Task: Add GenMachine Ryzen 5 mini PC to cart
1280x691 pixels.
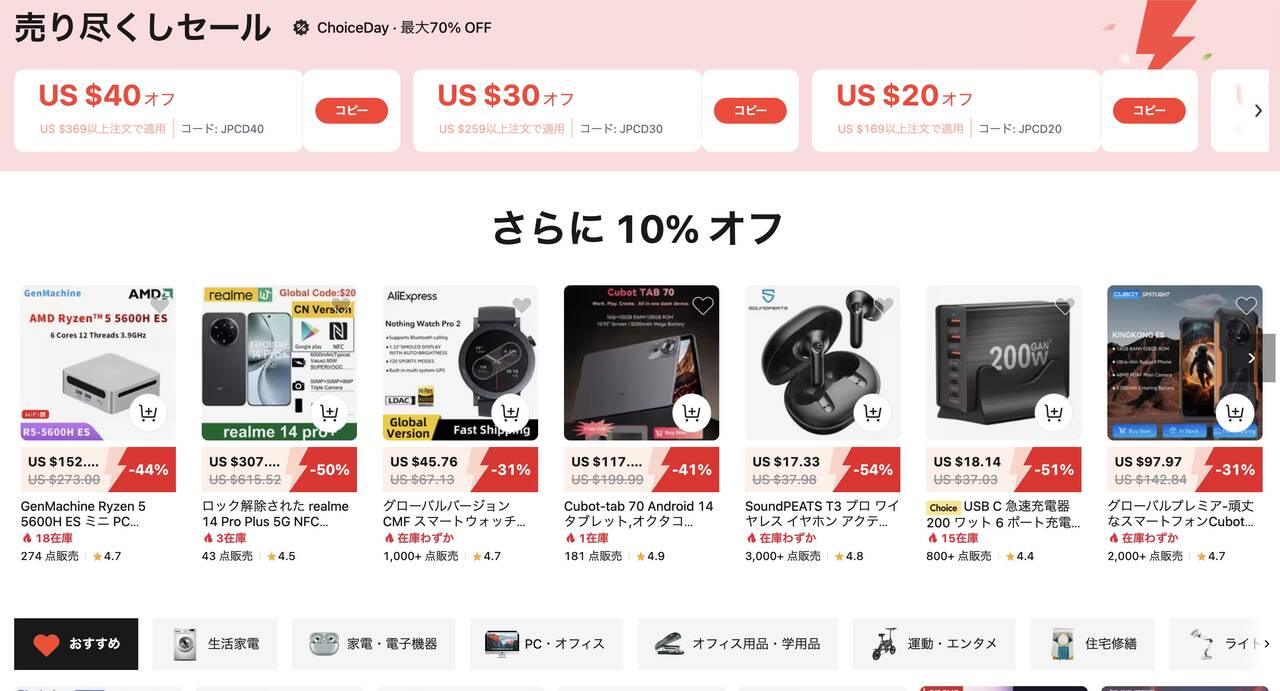Action: (x=148, y=412)
